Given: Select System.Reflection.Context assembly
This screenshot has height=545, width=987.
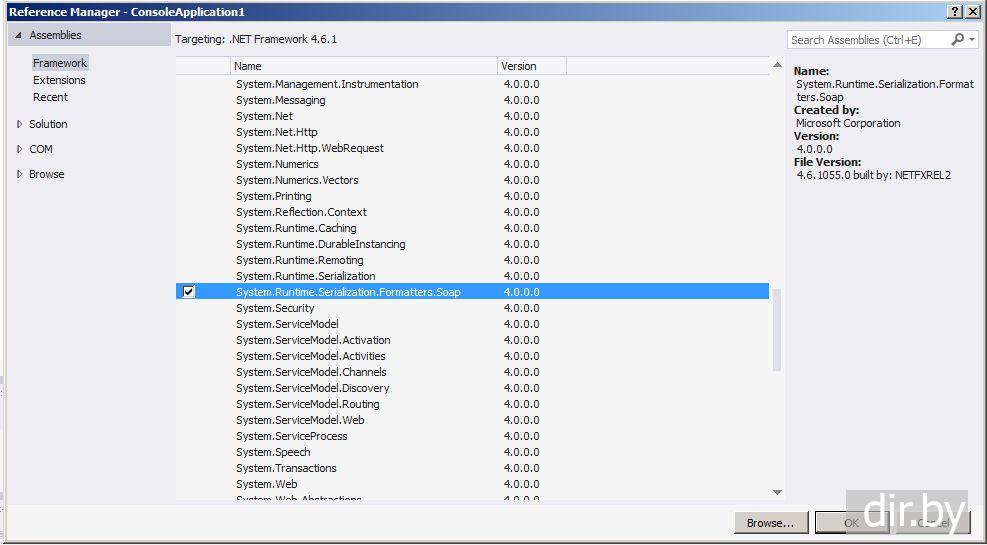Looking at the screenshot, I should click(472, 212).
